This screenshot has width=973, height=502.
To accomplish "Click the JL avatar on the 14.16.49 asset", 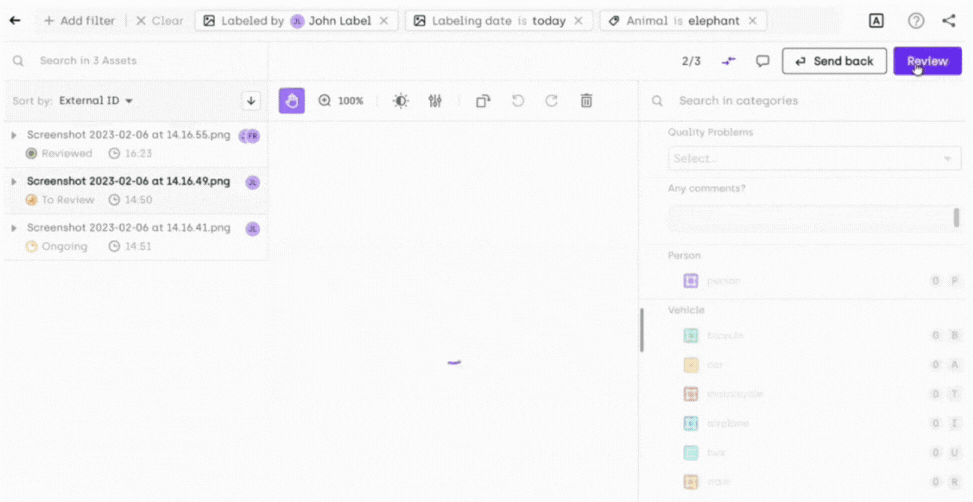I will (x=253, y=182).
